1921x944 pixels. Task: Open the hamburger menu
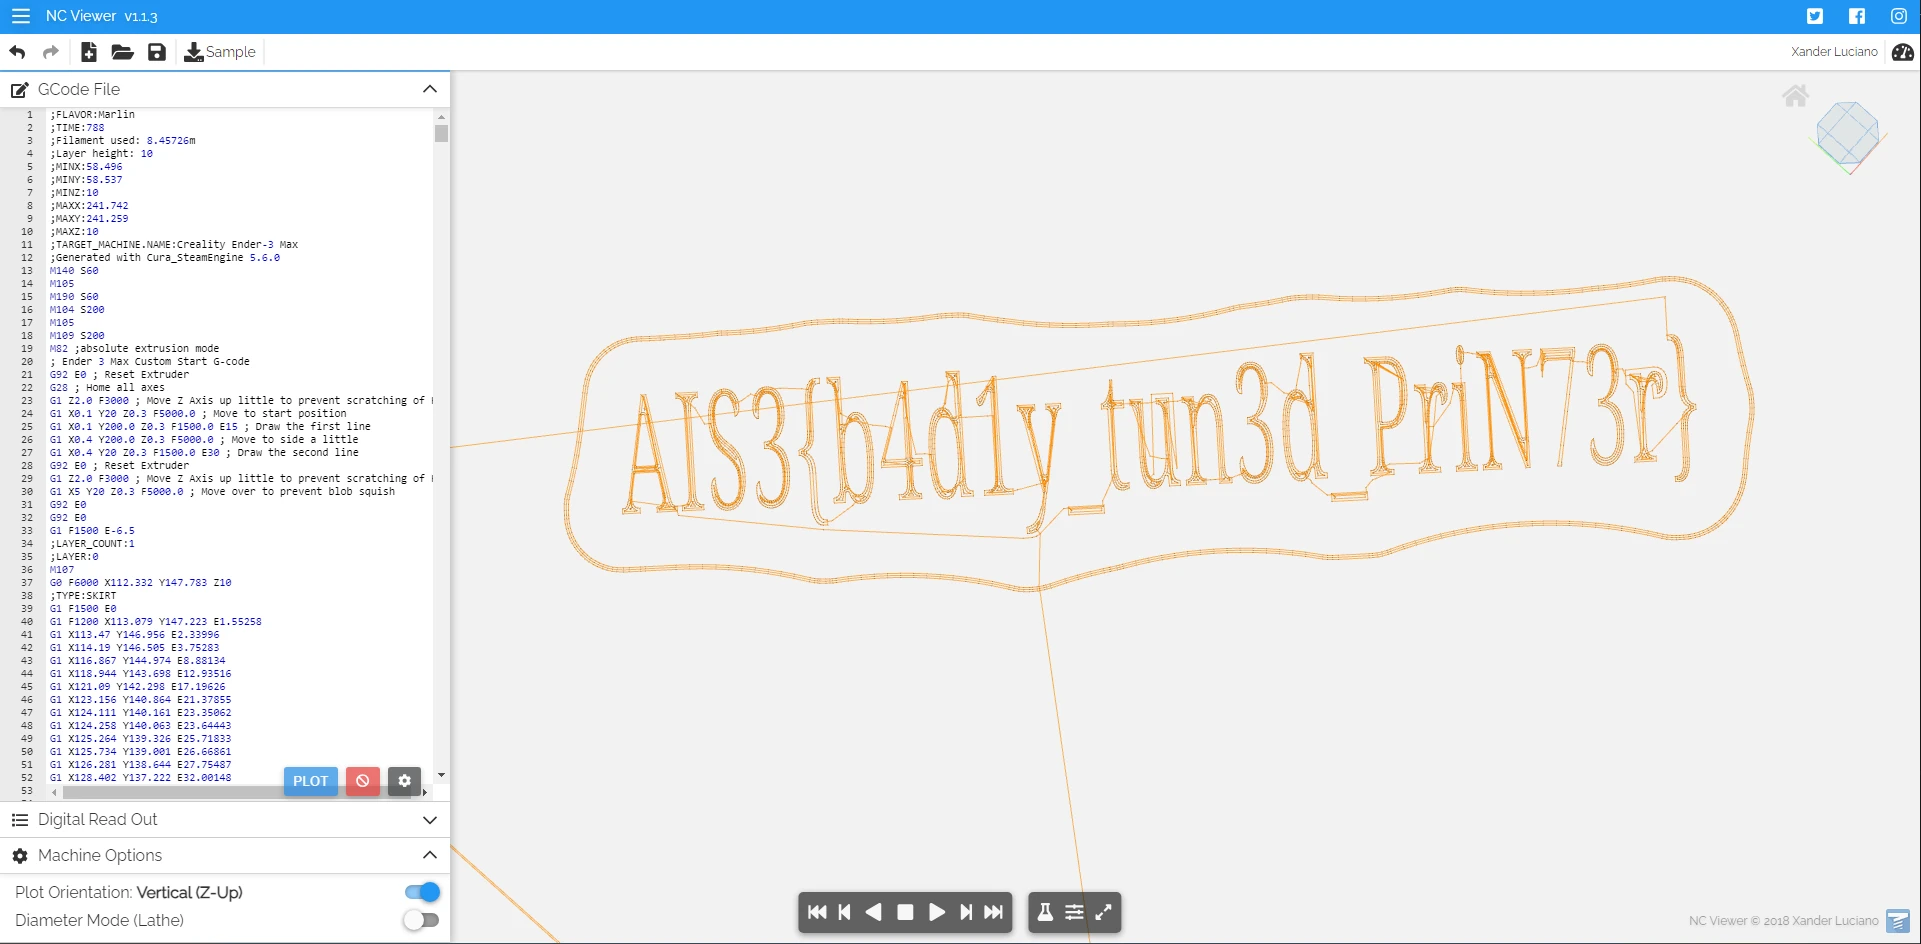pyautogui.click(x=20, y=16)
